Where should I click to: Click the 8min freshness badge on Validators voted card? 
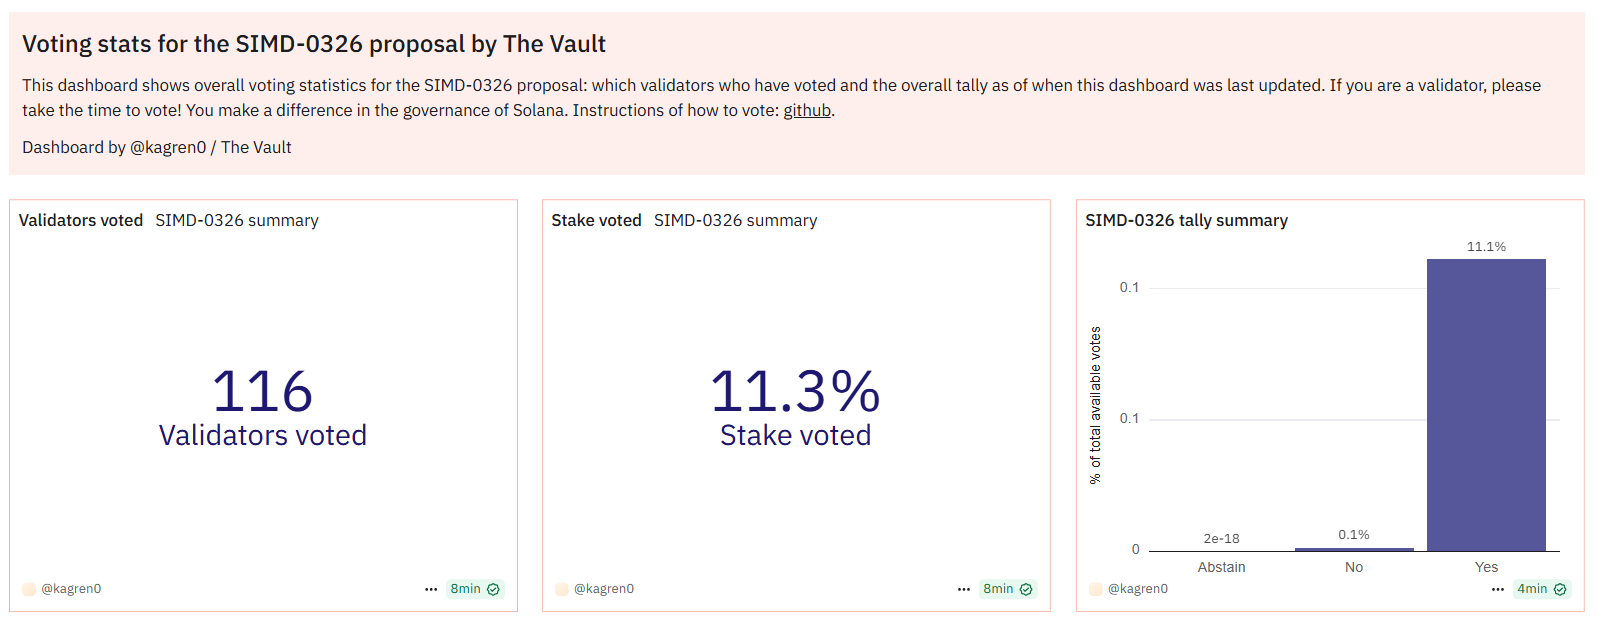(x=467, y=589)
